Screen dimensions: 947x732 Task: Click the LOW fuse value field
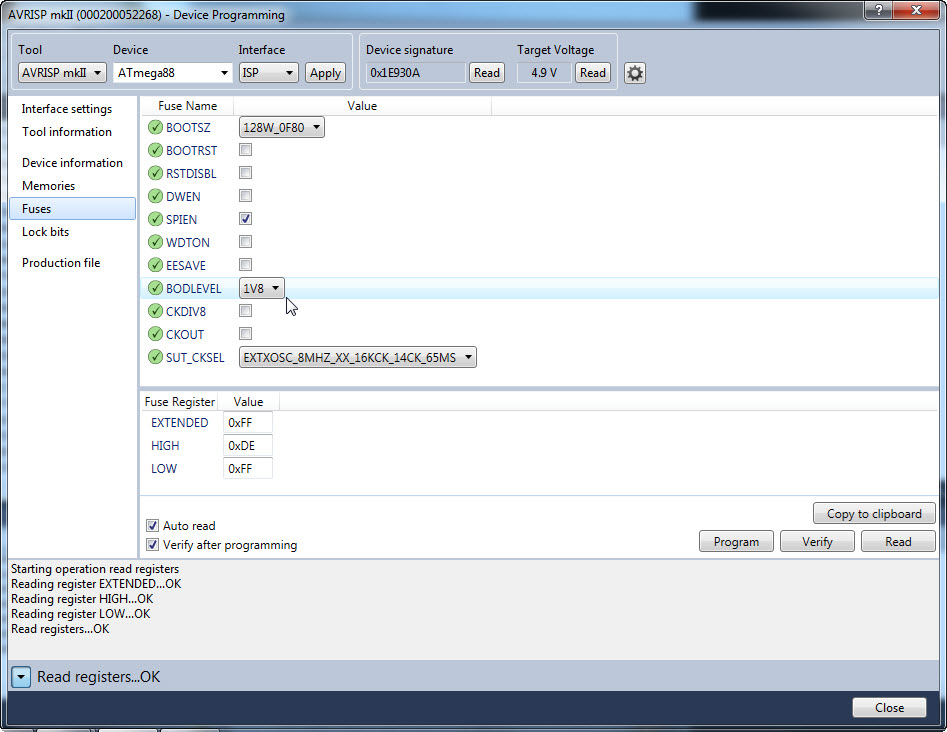(x=248, y=469)
